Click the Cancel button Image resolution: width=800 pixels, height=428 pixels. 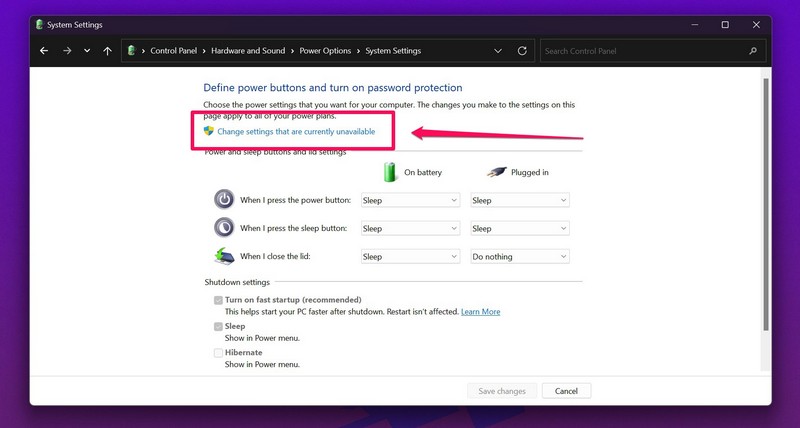pos(566,391)
